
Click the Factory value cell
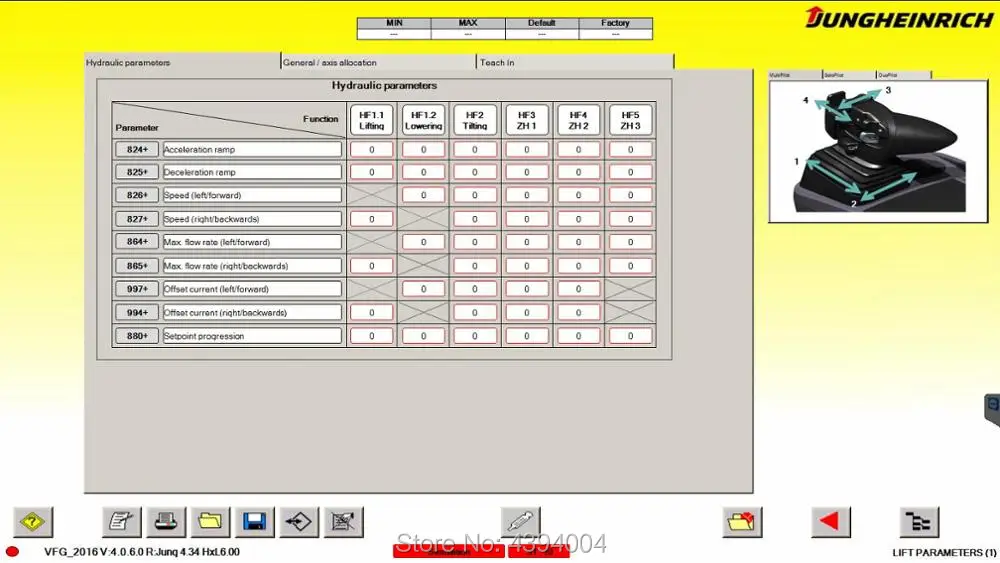pyautogui.click(x=615, y=34)
